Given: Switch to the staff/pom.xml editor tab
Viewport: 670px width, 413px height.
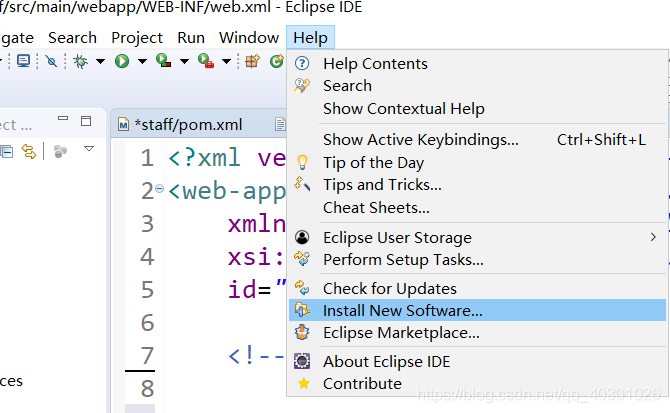Looking at the screenshot, I should pos(188,125).
